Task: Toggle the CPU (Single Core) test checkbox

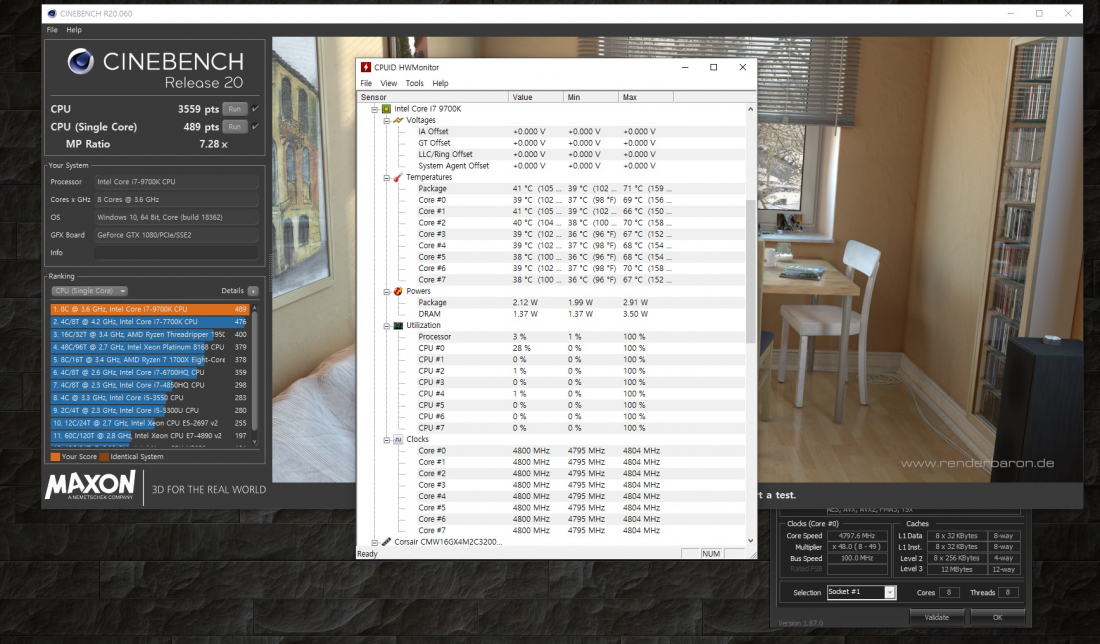Action: [255, 127]
